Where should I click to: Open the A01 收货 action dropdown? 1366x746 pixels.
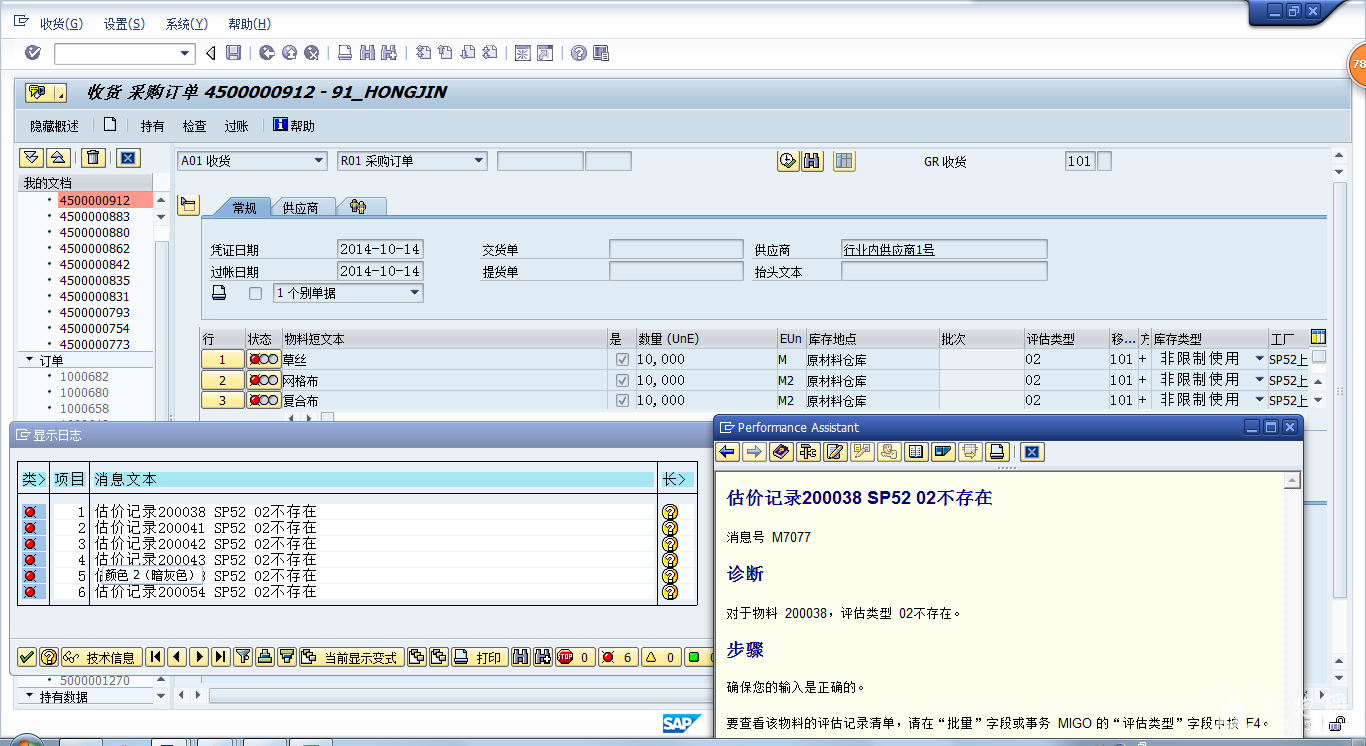pyautogui.click(x=319, y=160)
